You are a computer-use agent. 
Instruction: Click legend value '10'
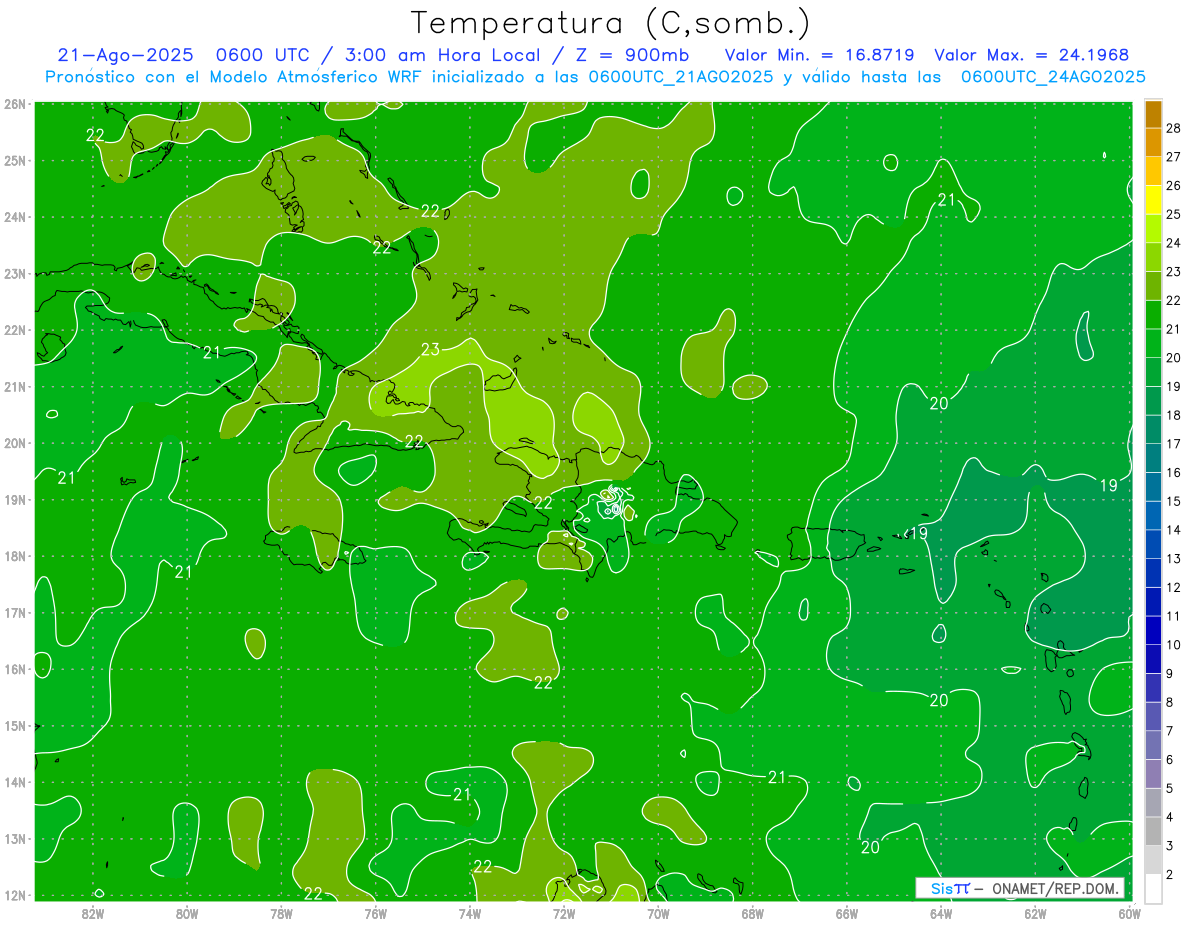click(x=1174, y=645)
